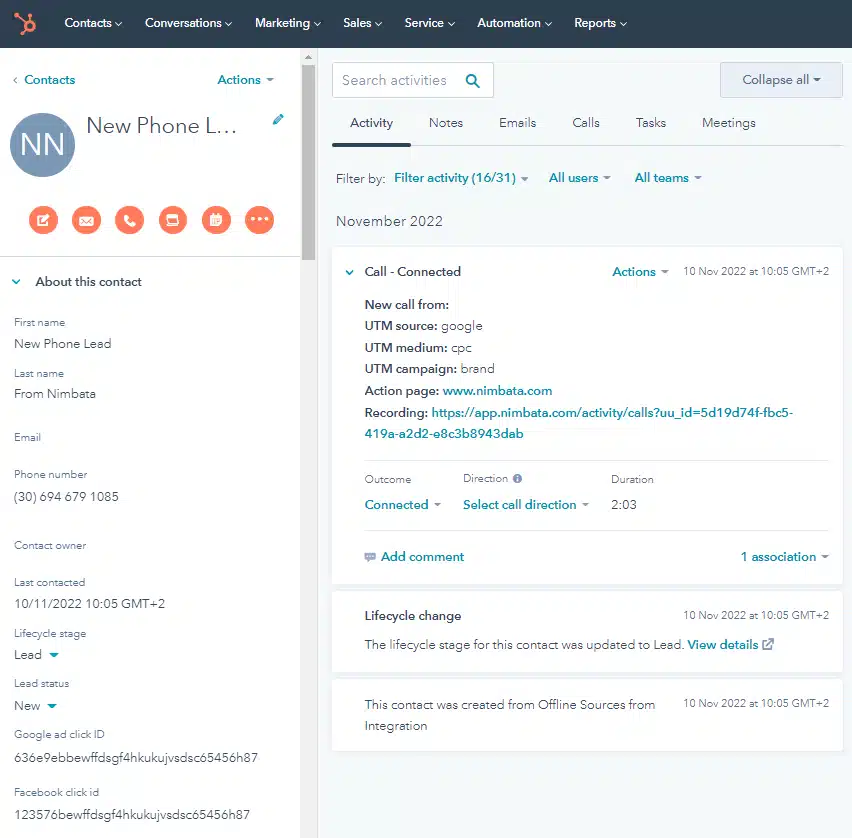Click the orange phone call icon button
The width and height of the screenshot is (852, 838).
point(129,220)
